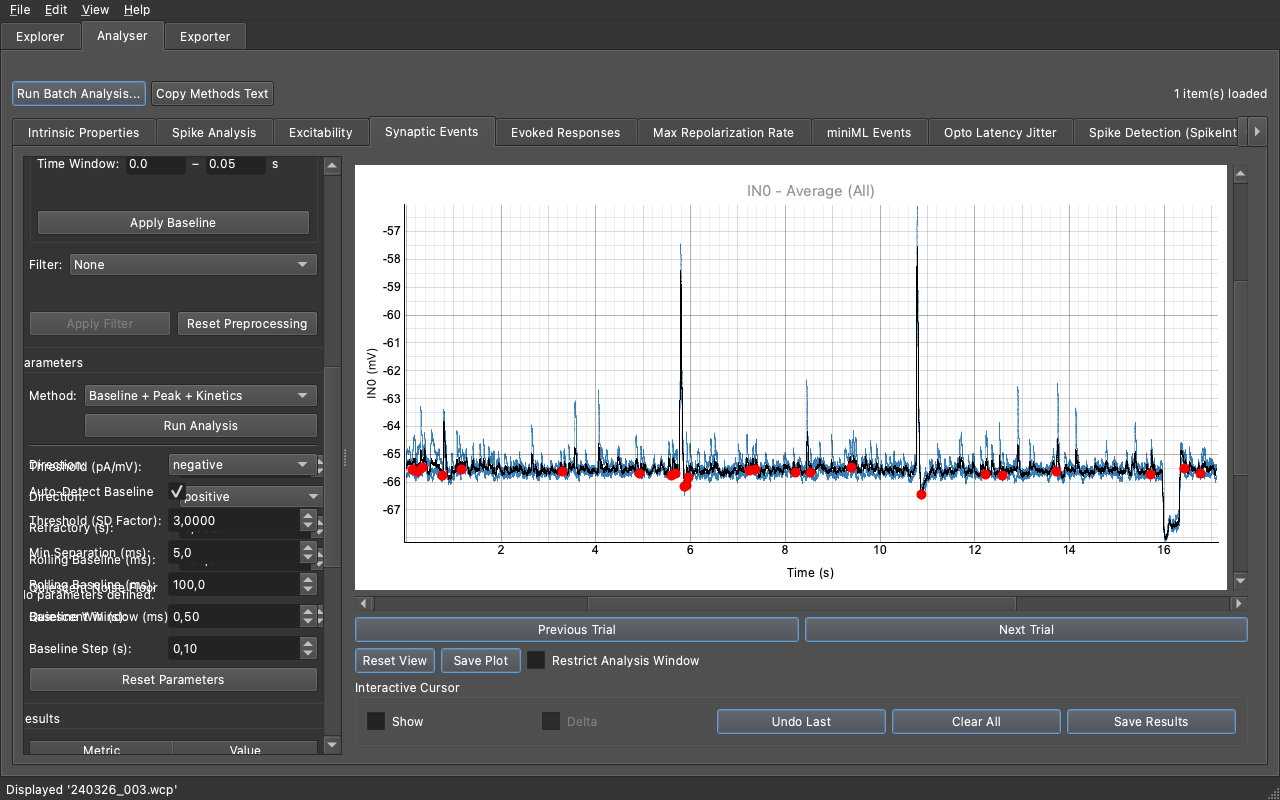This screenshot has width=1280, height=800.
Task: Click the plot horizontal scrollbar right arrow
Action: coord(1240,604)
